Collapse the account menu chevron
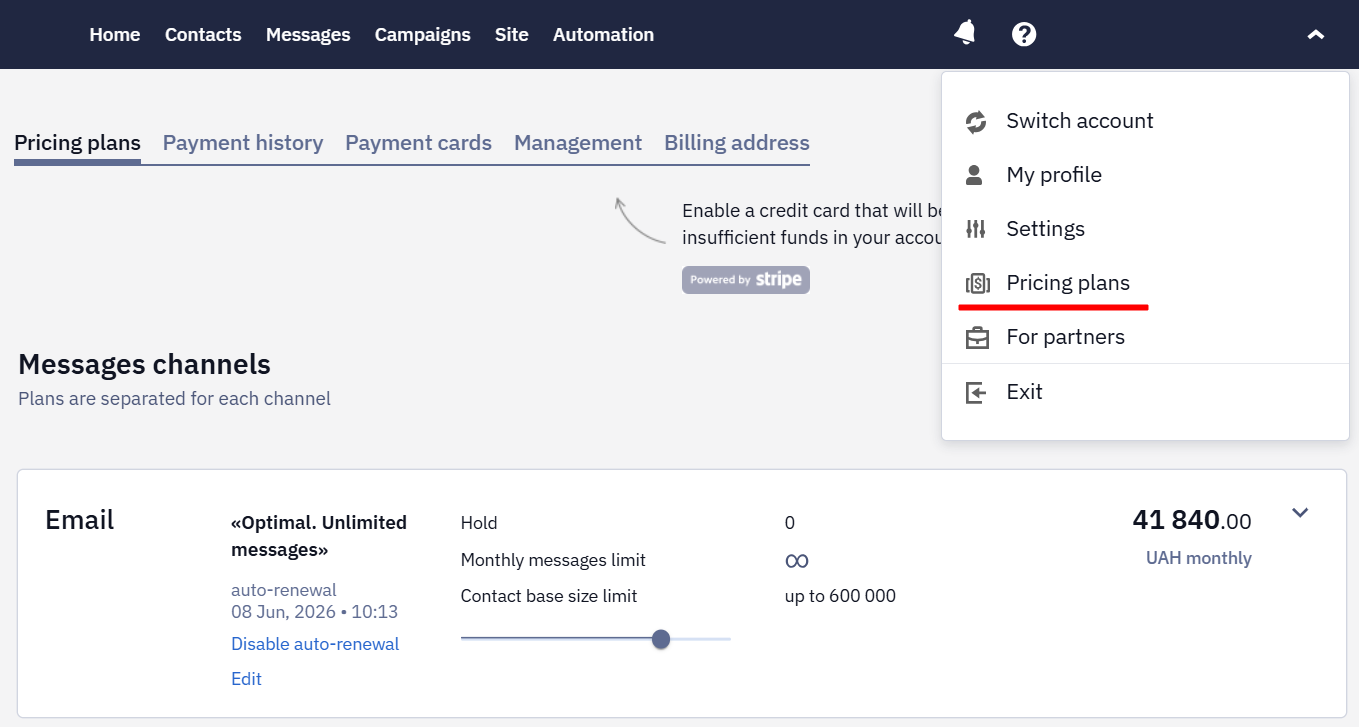The height and width of the screenshot is (727, 1359). coord(1315,35)
